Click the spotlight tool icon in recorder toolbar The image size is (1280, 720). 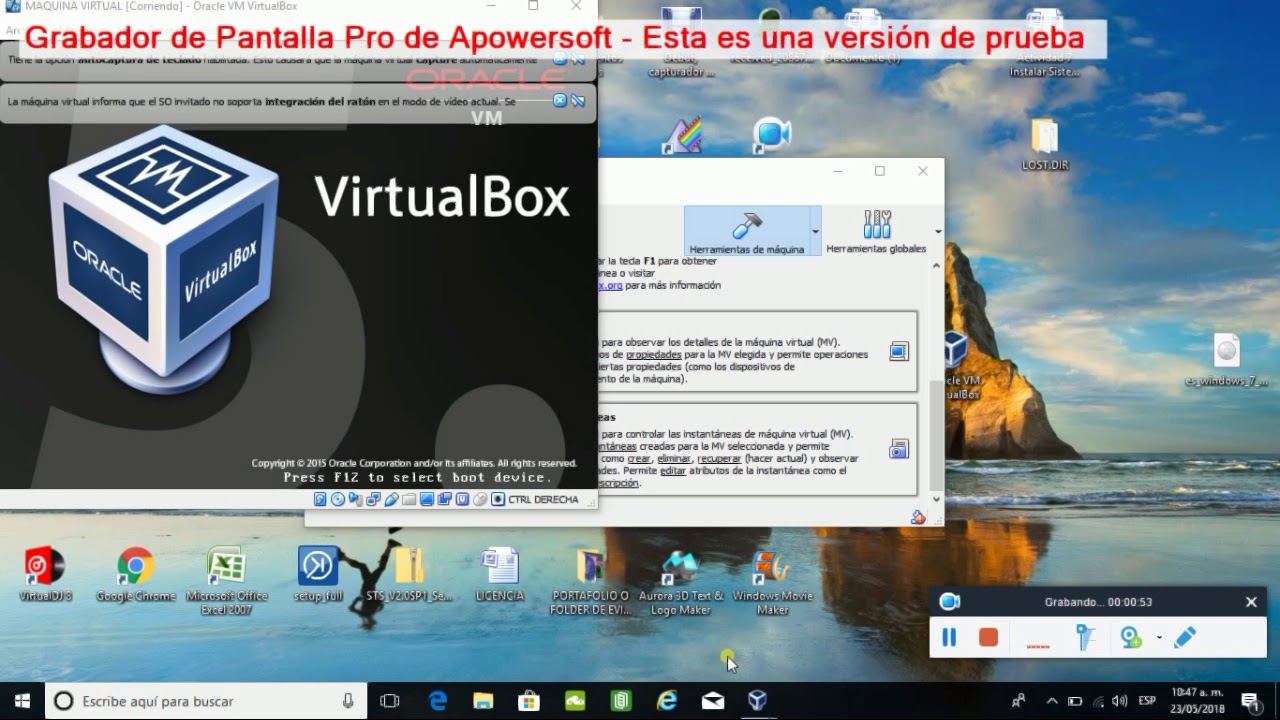point(1085,637)
